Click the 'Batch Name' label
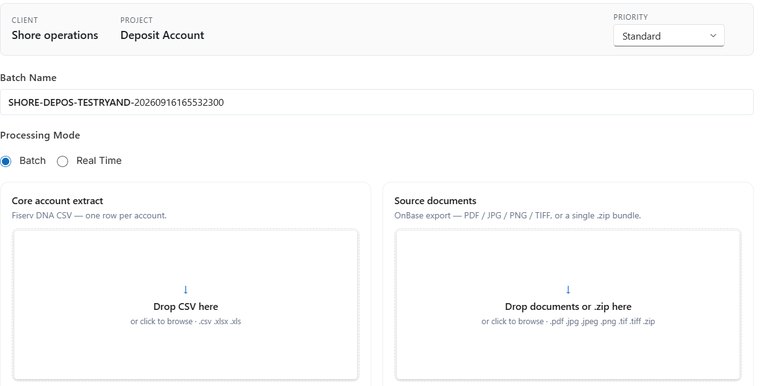 pyautogui.click(x=28, y=78)
